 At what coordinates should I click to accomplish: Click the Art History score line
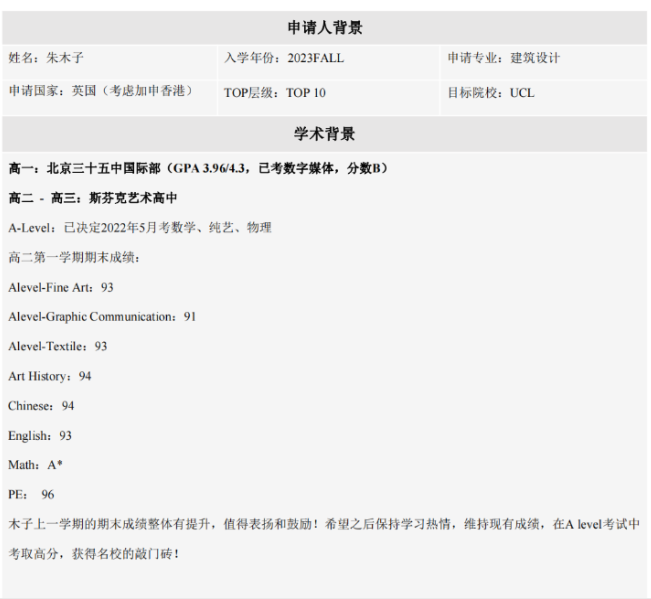pyautogui.click(x=50, y=377)
